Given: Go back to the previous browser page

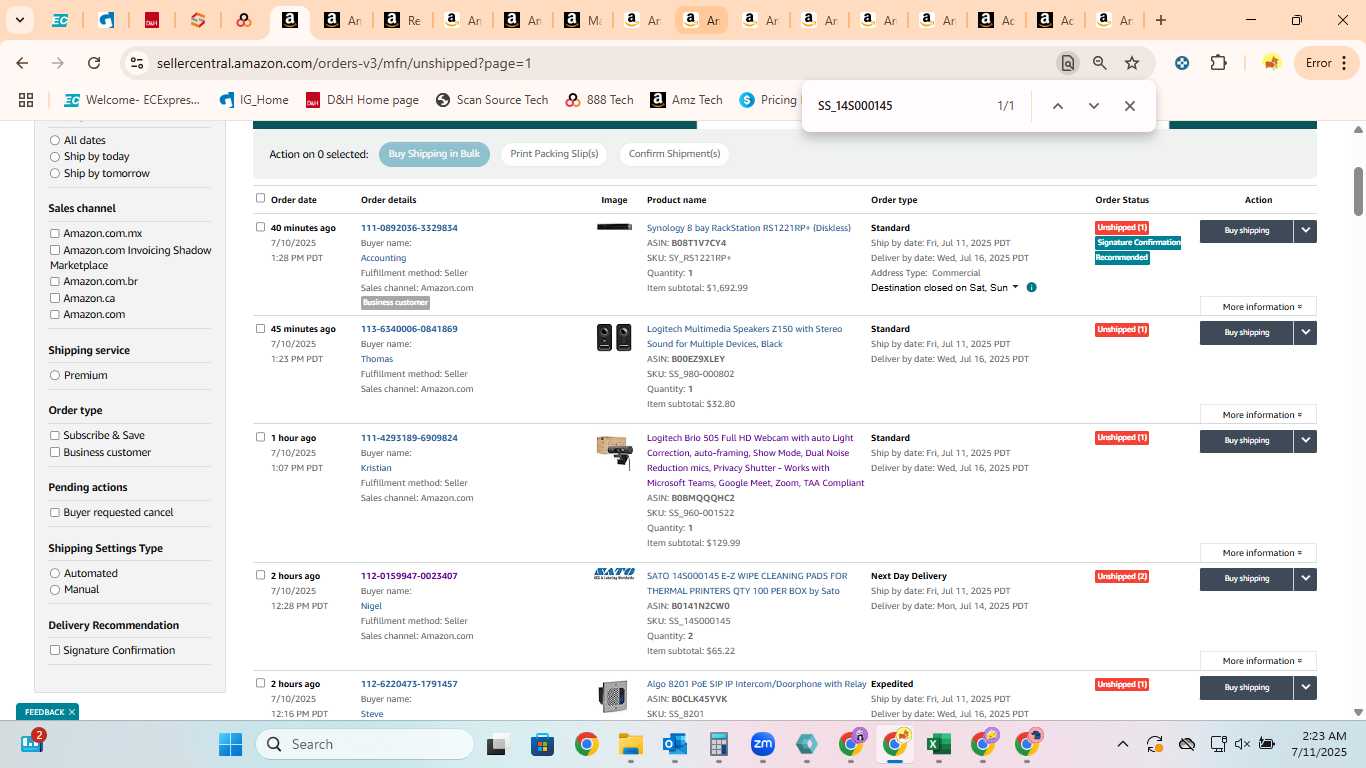Looking at the screenshot, I should [x=22, y=63].
